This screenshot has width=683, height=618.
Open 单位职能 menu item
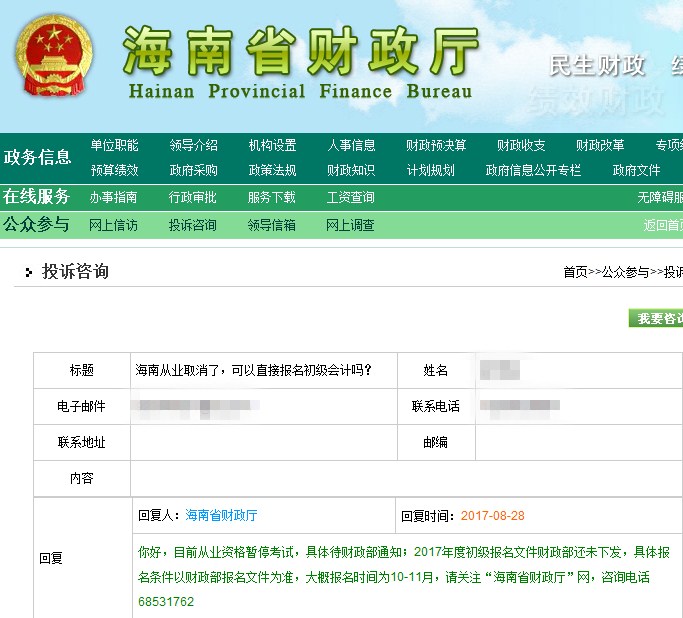(x=114, y=146)
